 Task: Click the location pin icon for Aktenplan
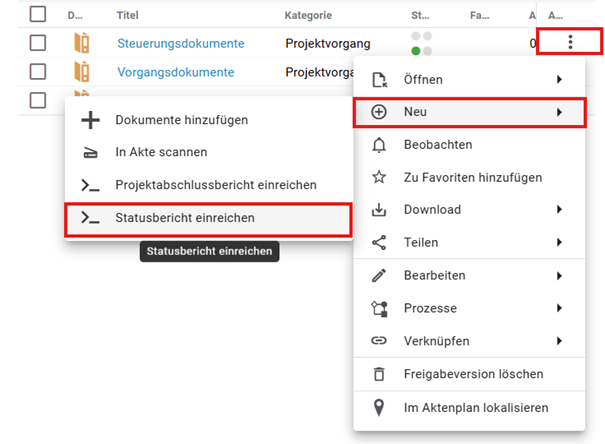click(379, 407)
